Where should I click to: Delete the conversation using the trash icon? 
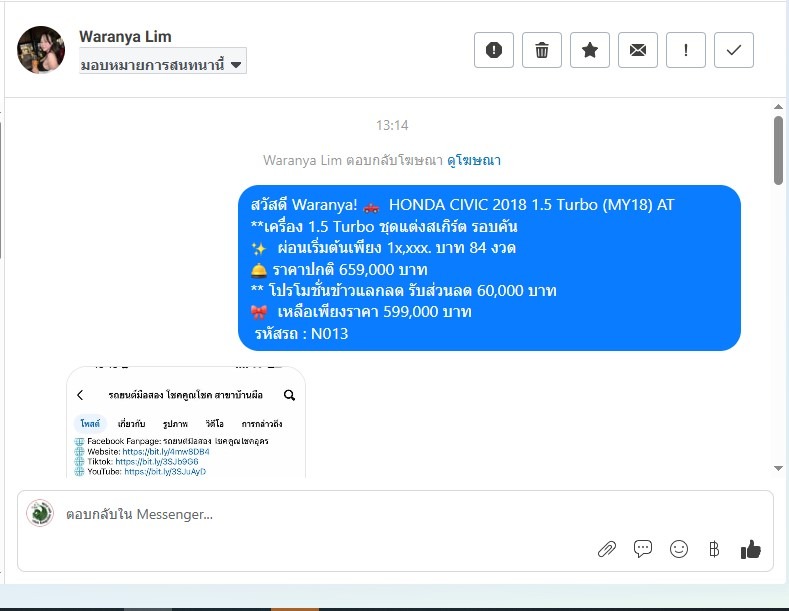pyautogui.click(x=542, y=50)
